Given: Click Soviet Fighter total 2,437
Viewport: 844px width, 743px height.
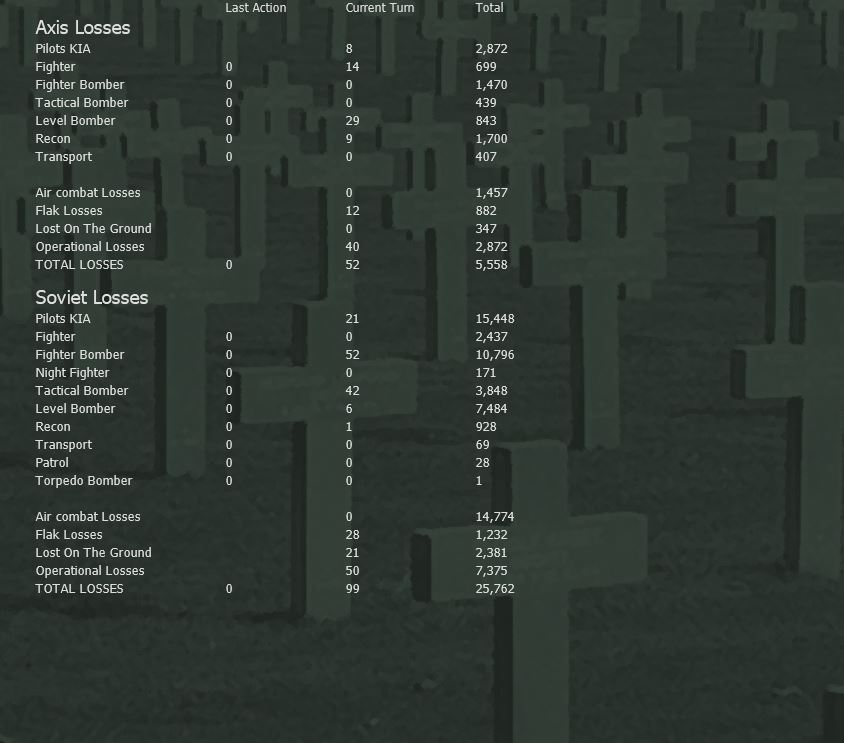Looking at the screenshot, I should click(491, 337).
